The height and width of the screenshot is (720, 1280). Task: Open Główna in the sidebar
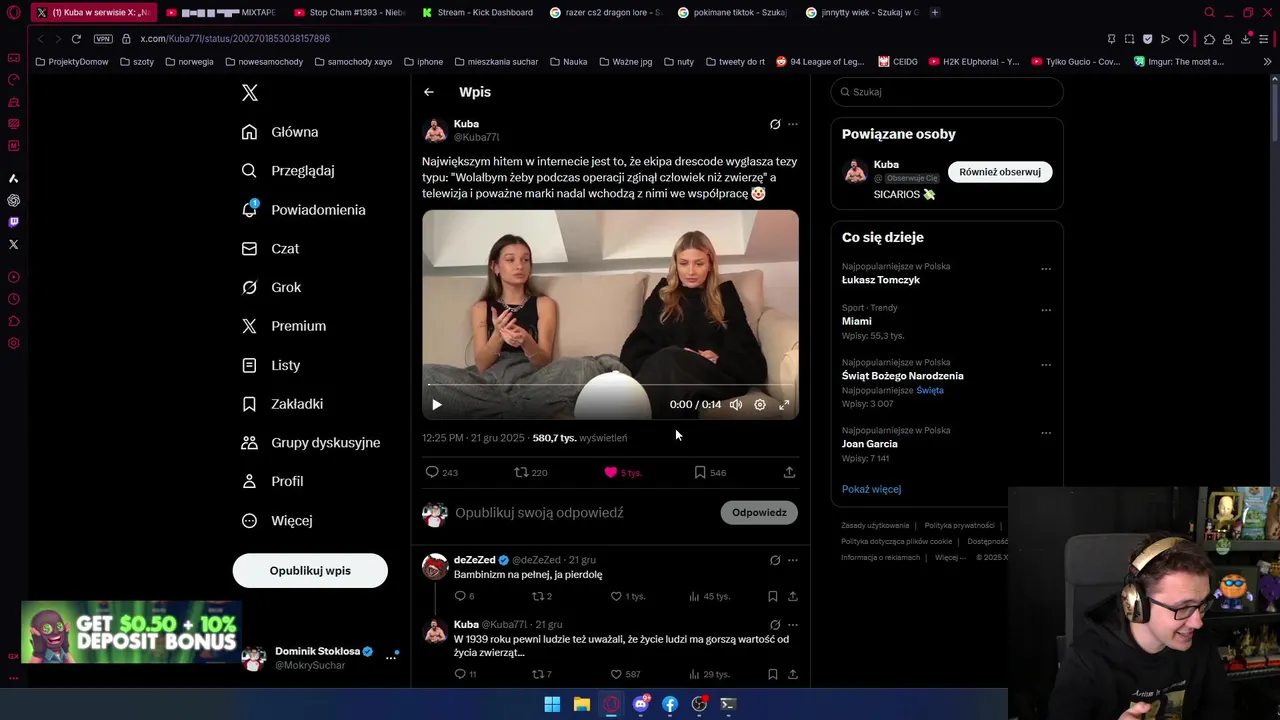click(x=281, y=132)
